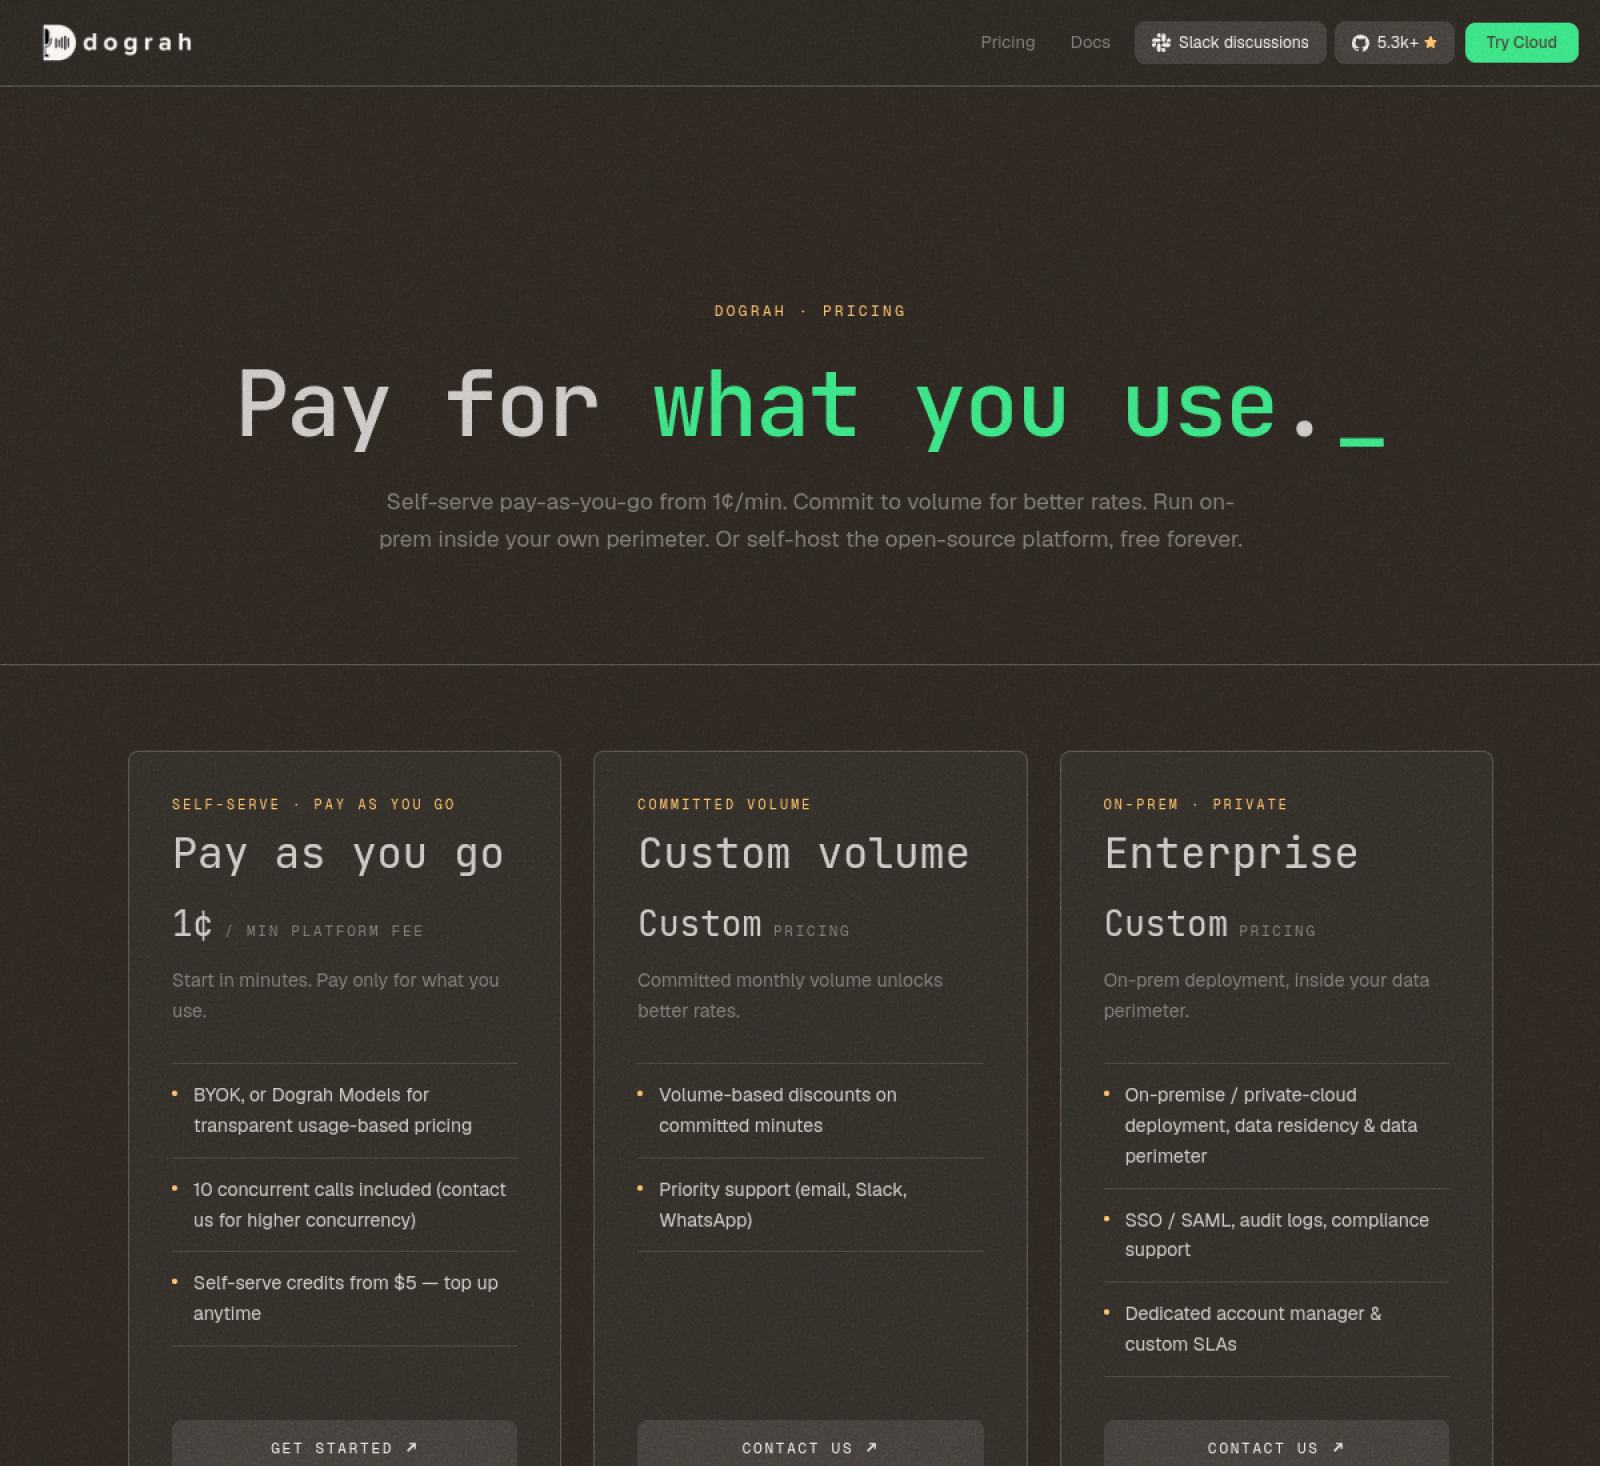The image size is (1600, 1466).
Task: Click 'Custom PRICING' in Custom volume card
Action: 744,924
